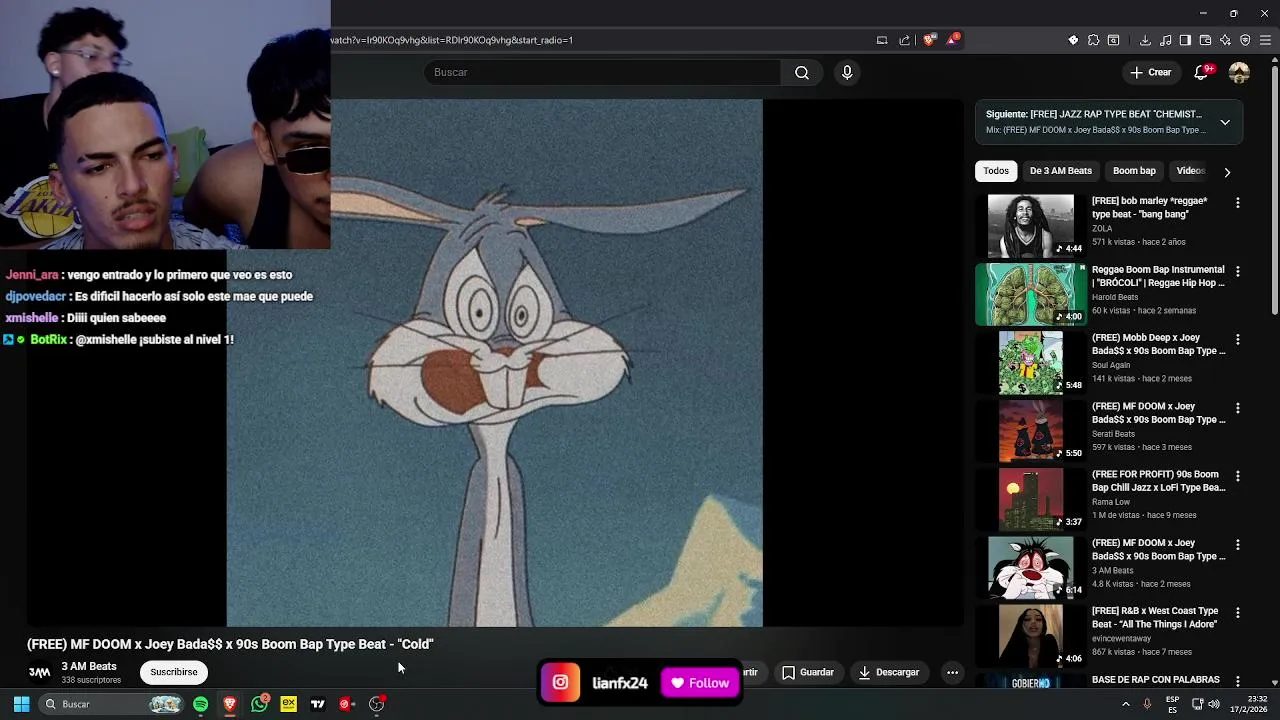Image resolution: width=1280 pixels, height=720 pixels.
Task: Toggle the browser sidebar panel icon
Action: pos(1185,40)
